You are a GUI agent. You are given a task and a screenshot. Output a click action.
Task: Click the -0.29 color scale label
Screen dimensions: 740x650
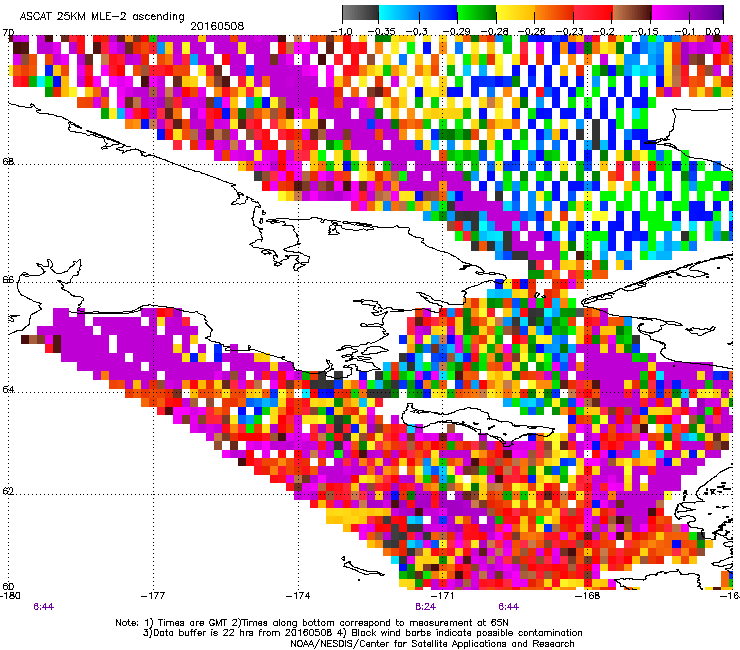coord(456,31)
